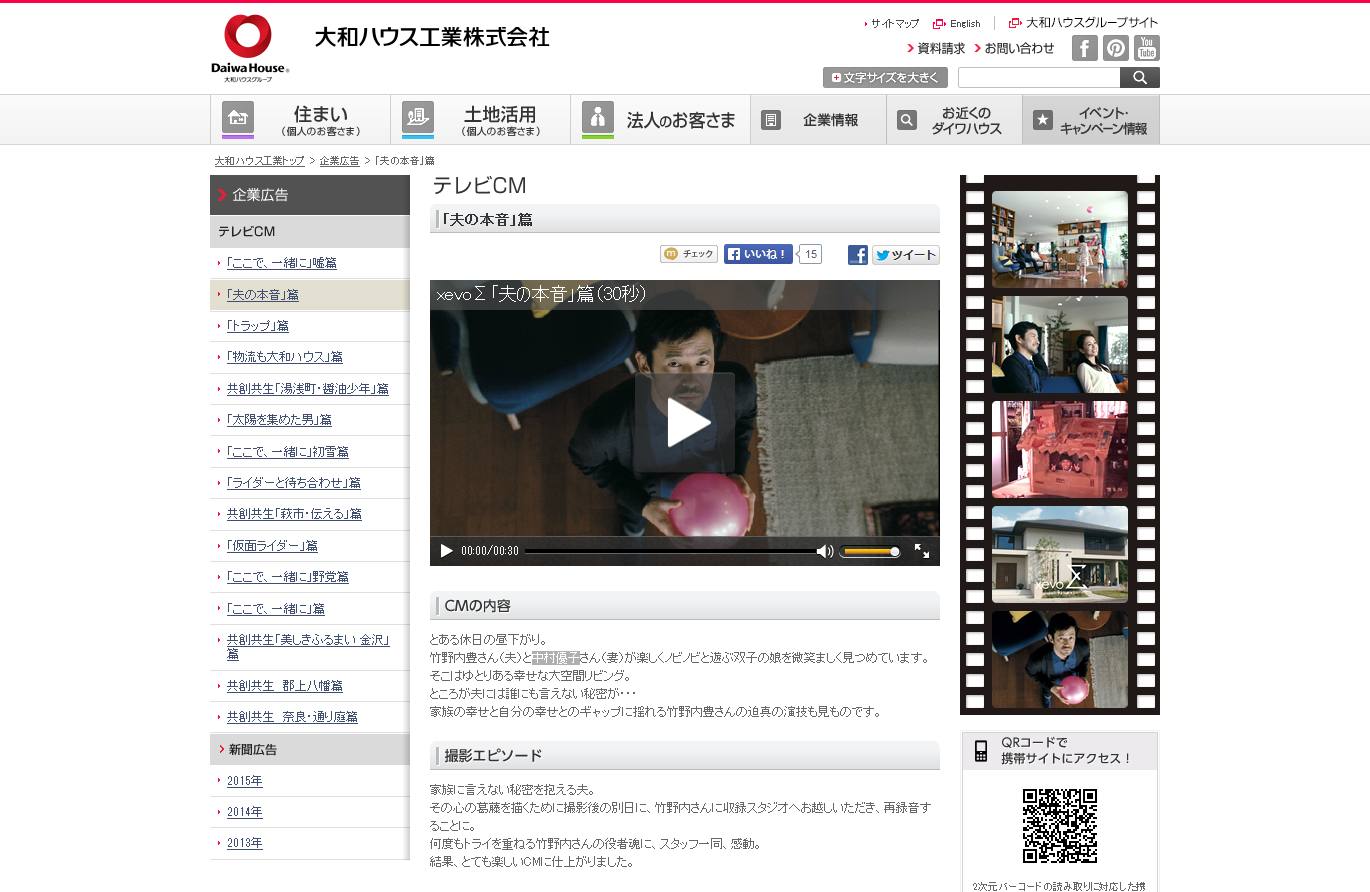Open the 企業広告 sidebar heading

tap(310, 195)
